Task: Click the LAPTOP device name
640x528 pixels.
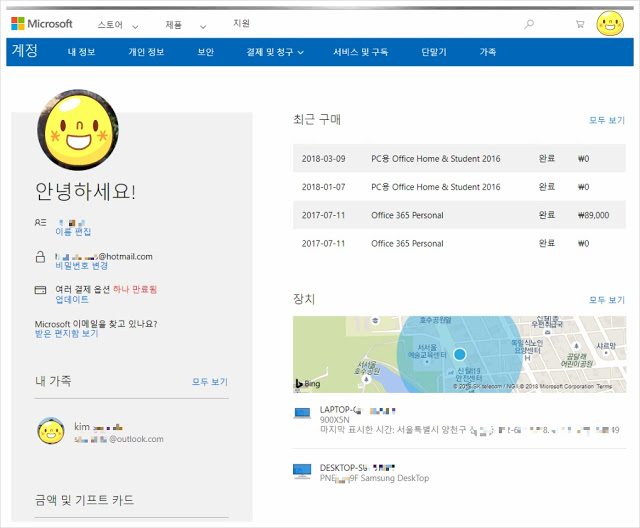Action: pyautogui.click(x=358, y=410)
